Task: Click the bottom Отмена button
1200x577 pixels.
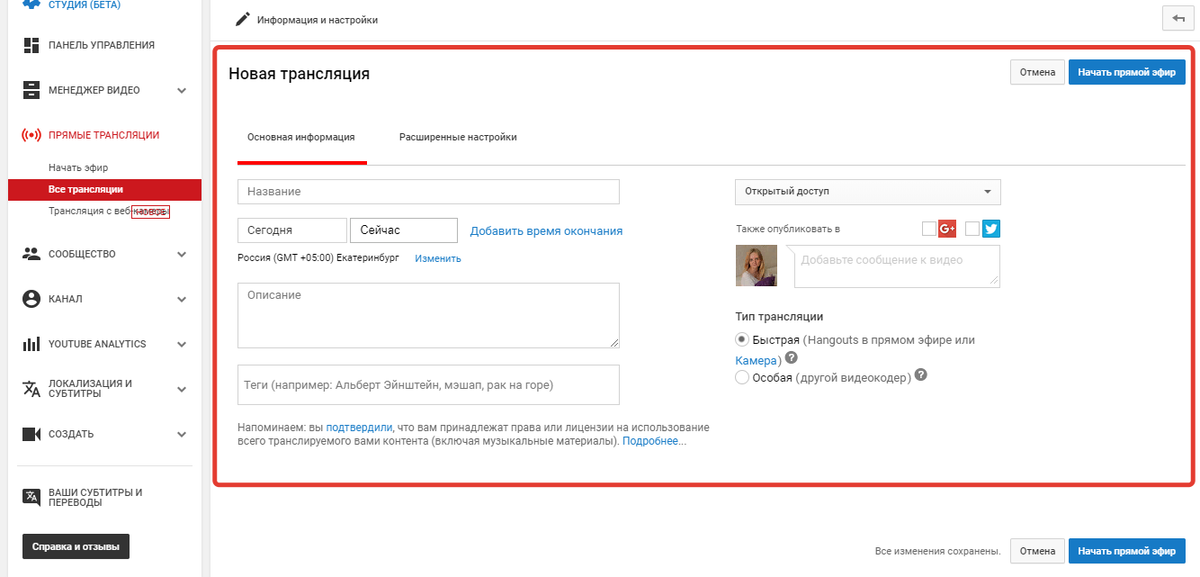Action: pos(1038,551)
